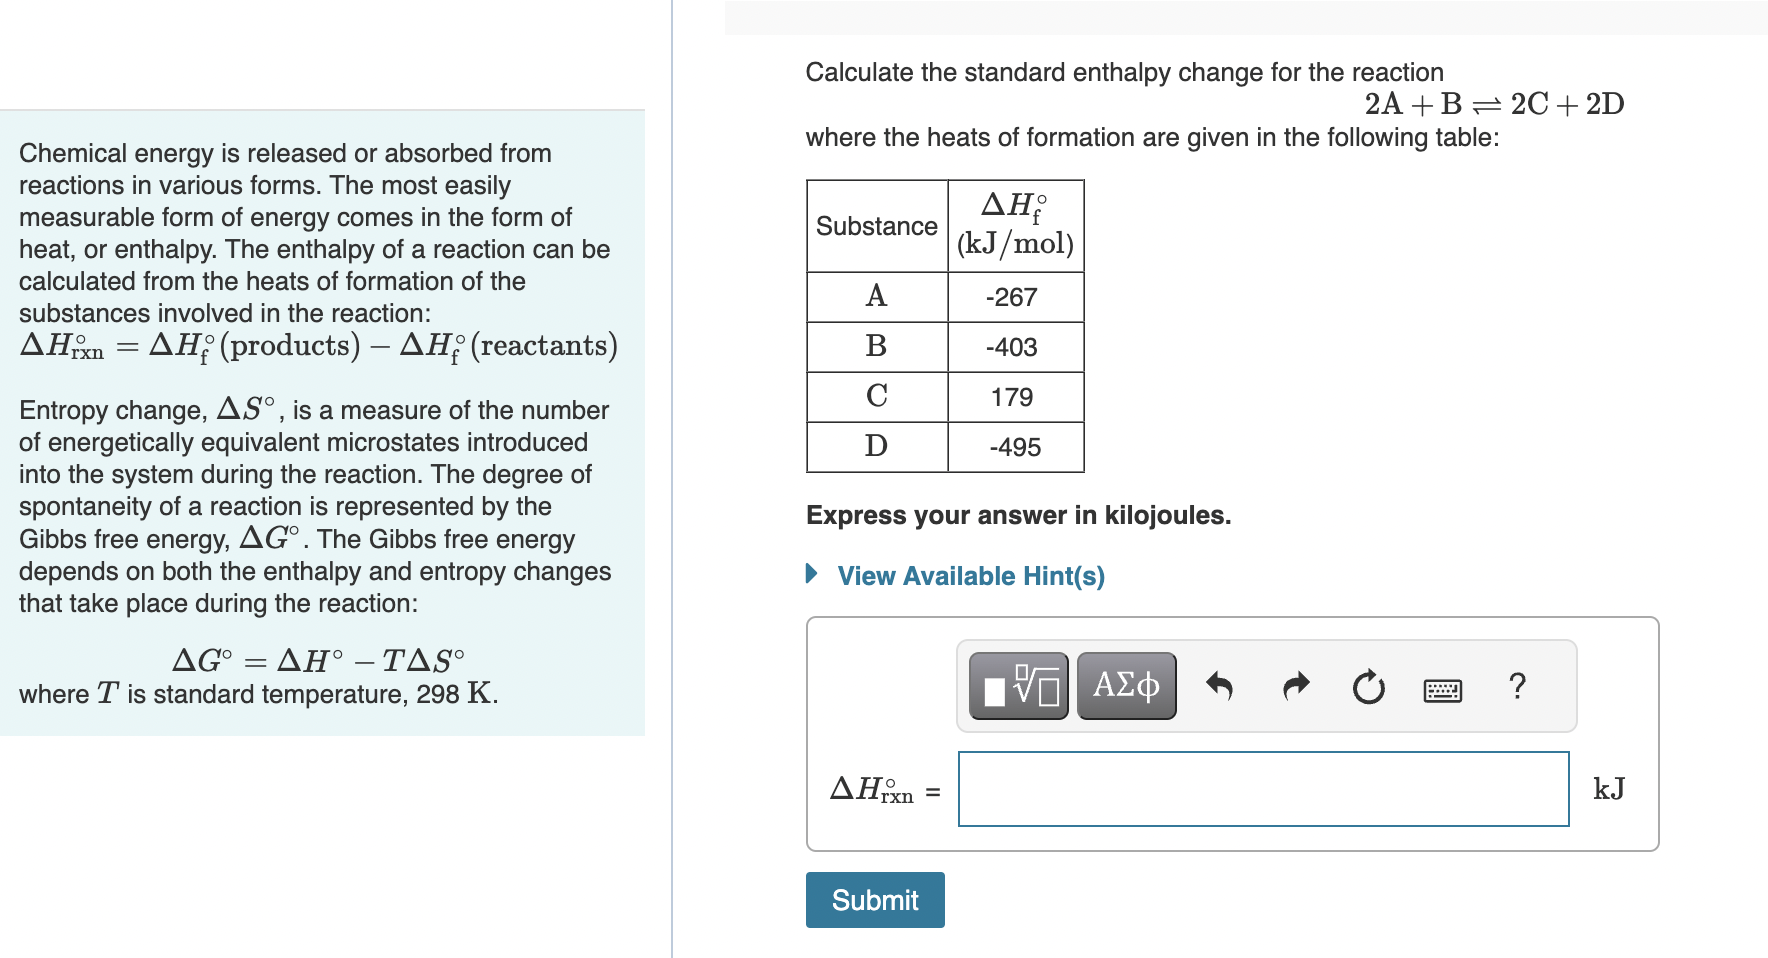Screen dimensions: 1768x958
Task: Reset the answer expression
Action: [x=1367, y=685]
